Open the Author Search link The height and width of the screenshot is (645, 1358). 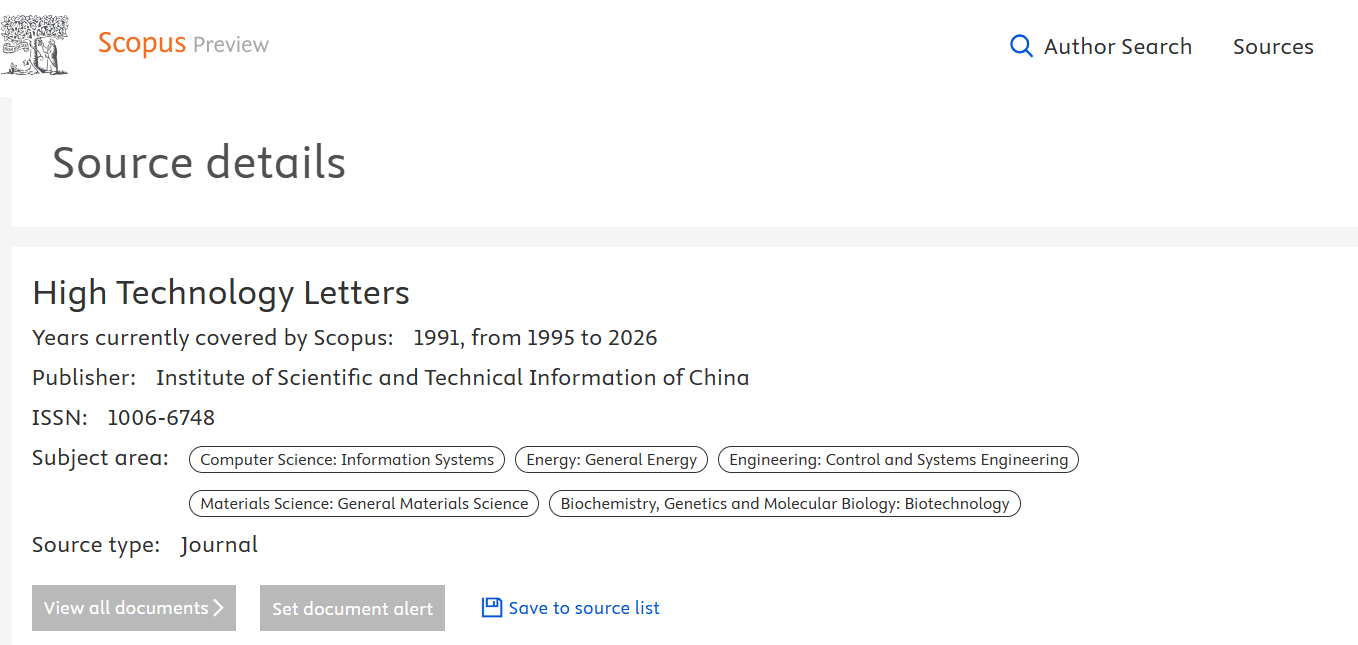coord(1117,47)
